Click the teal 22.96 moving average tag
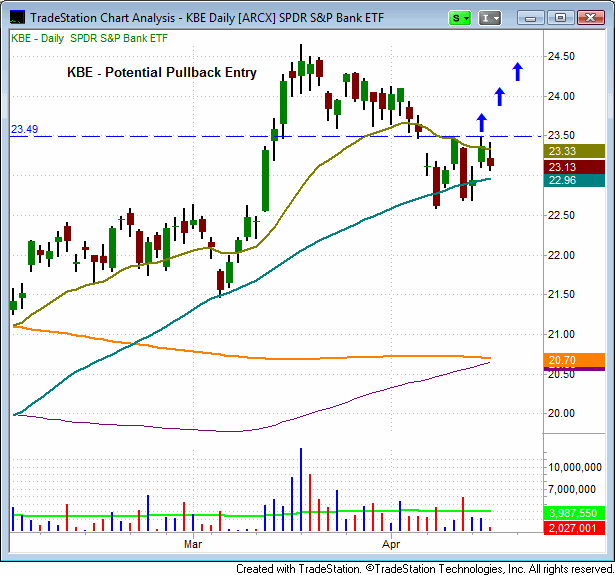The image size is (615, 575). click(574, 180)
